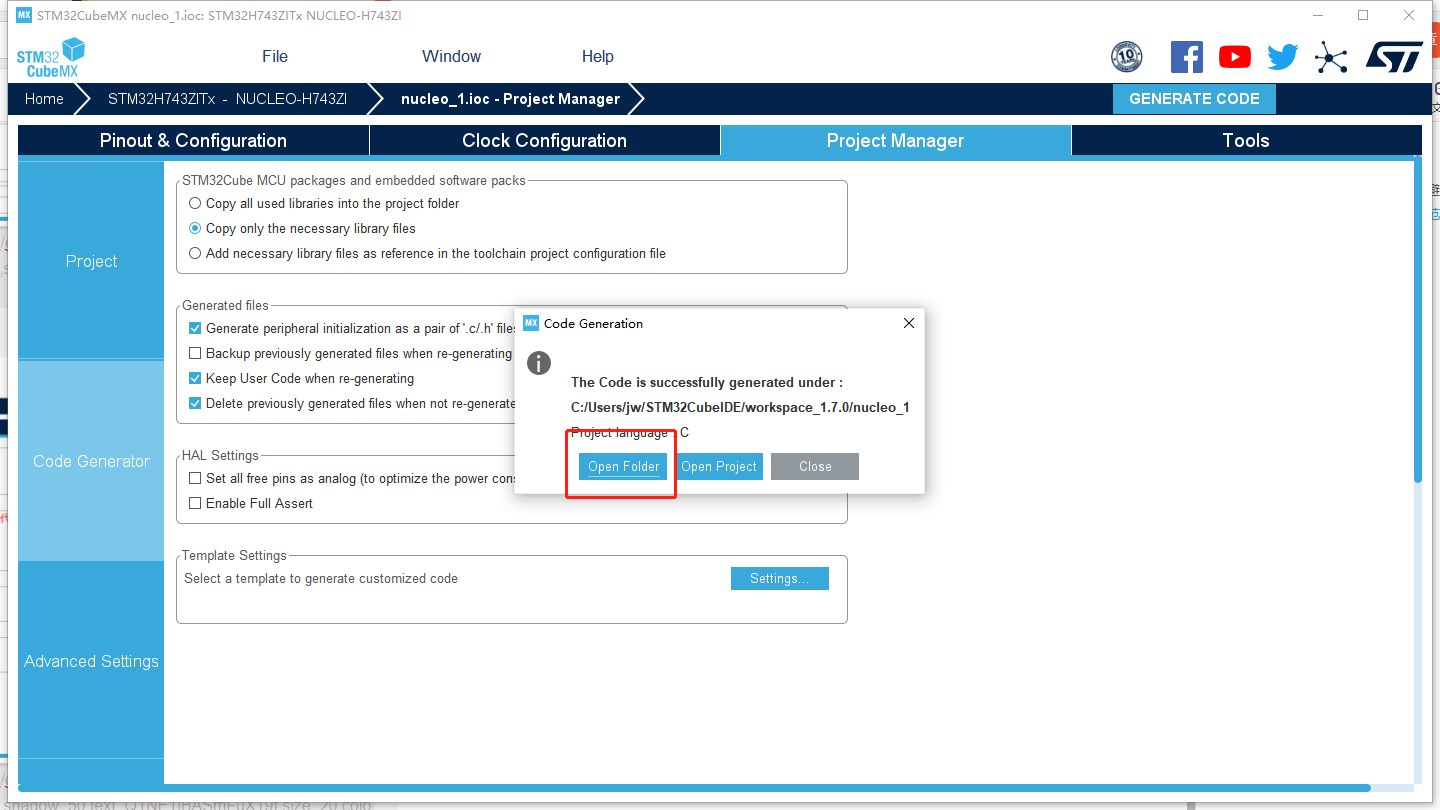Switch to Project Manager tab
This screenshot has height=810, width=1440.
pos(895,141)
